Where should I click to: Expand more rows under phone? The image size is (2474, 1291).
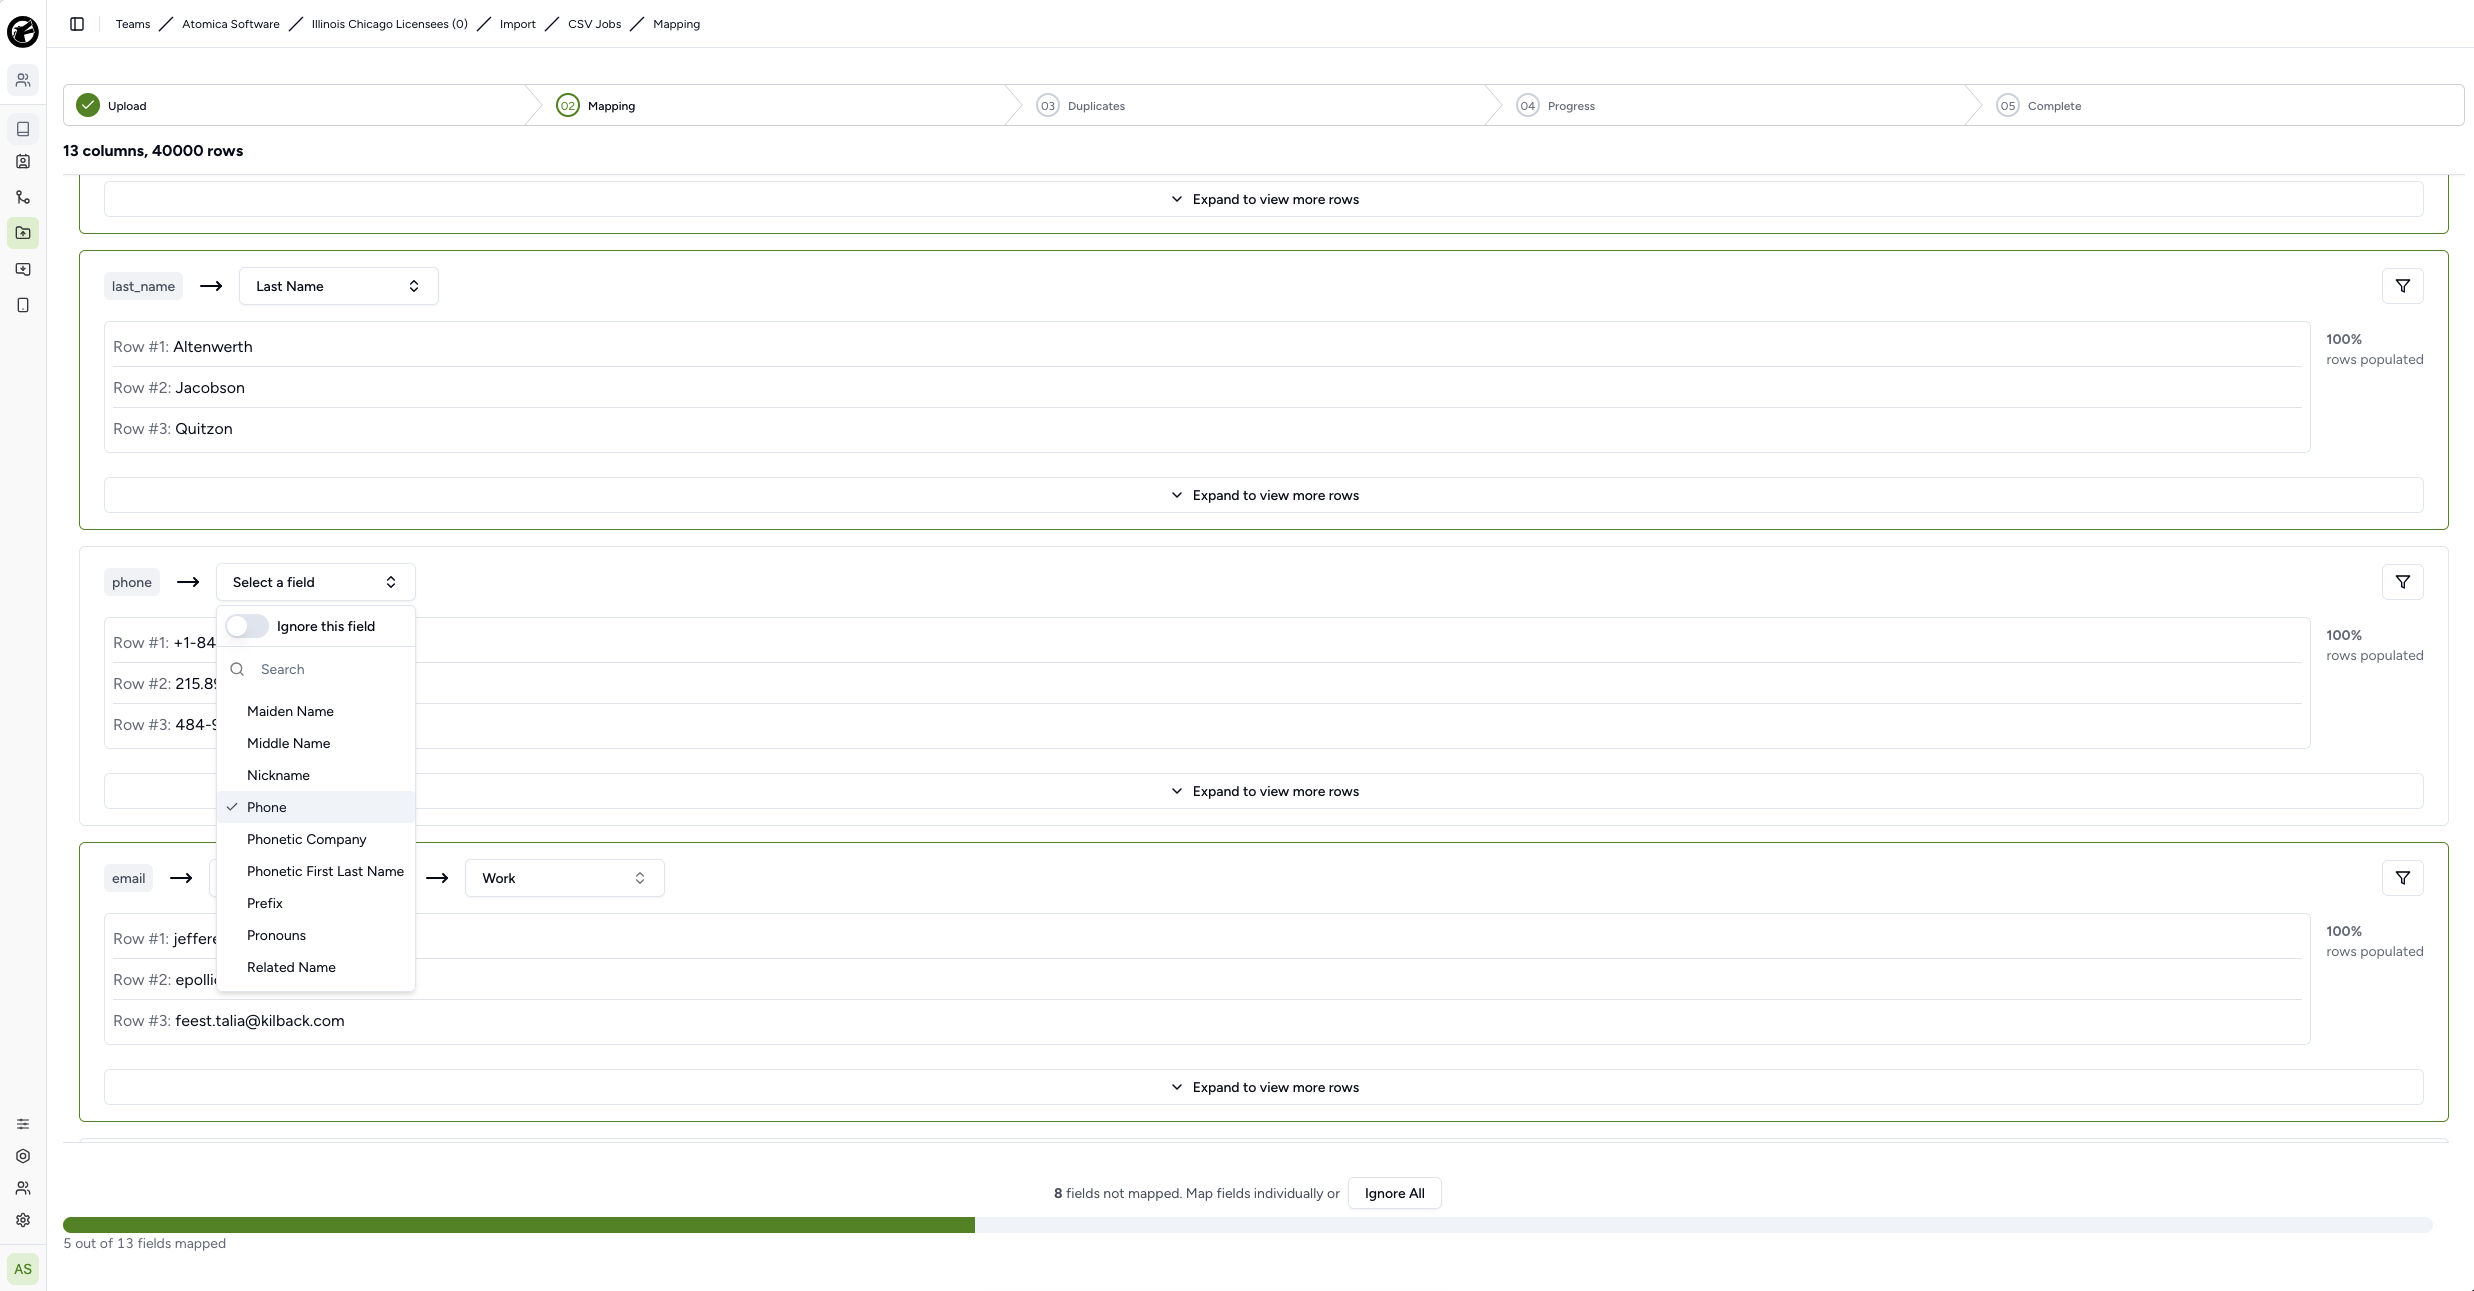pyautogui.click(x=1263, y=791)
